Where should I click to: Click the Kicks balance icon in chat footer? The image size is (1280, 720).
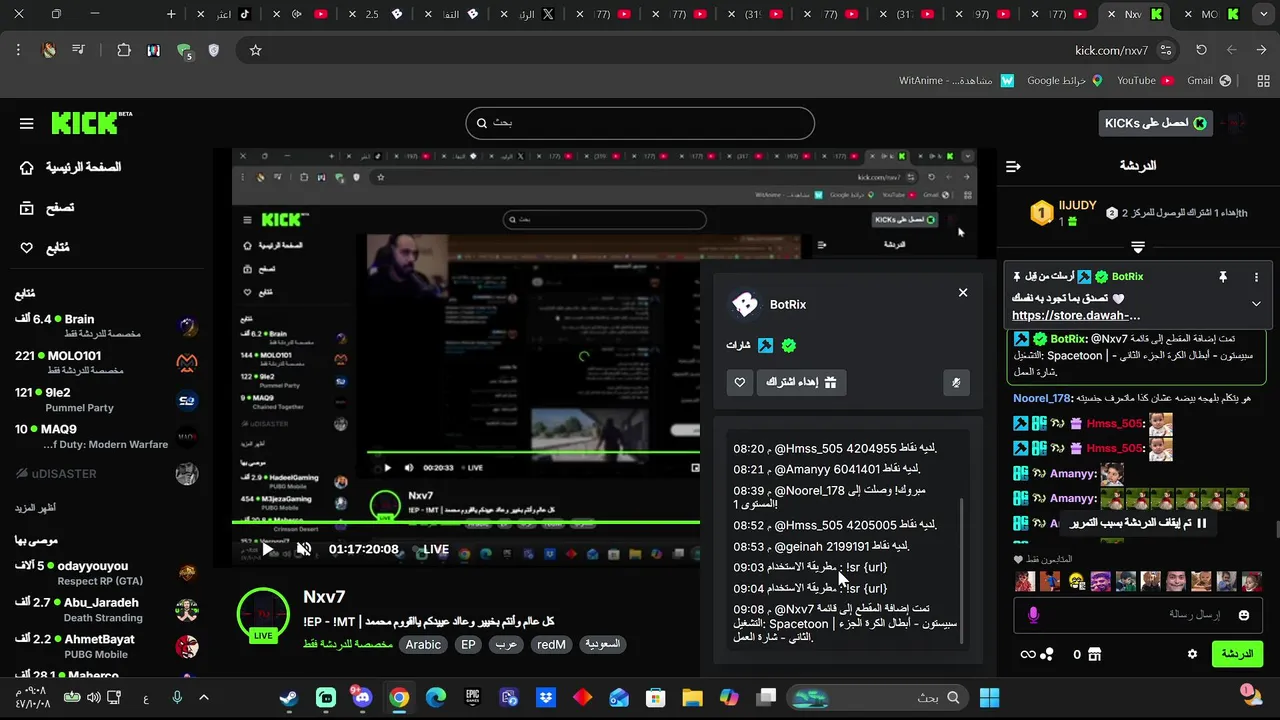tap(1047, 655)
